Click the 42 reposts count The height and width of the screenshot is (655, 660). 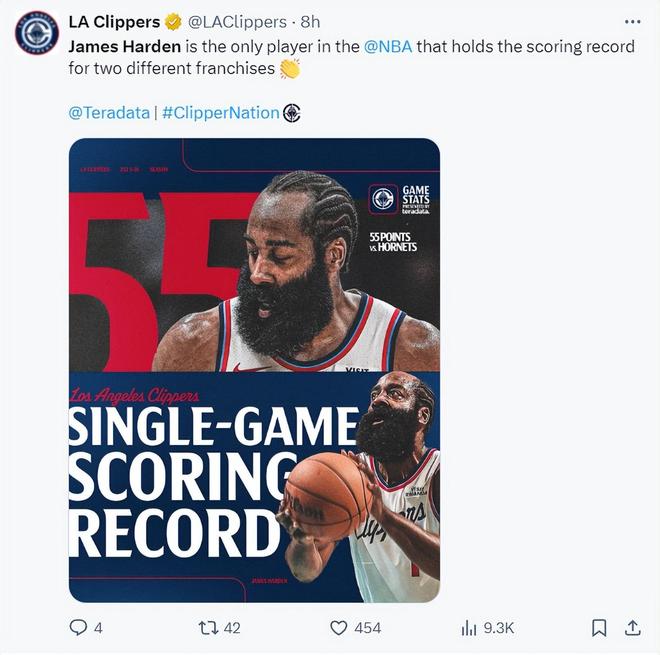[x=232, y=628]
